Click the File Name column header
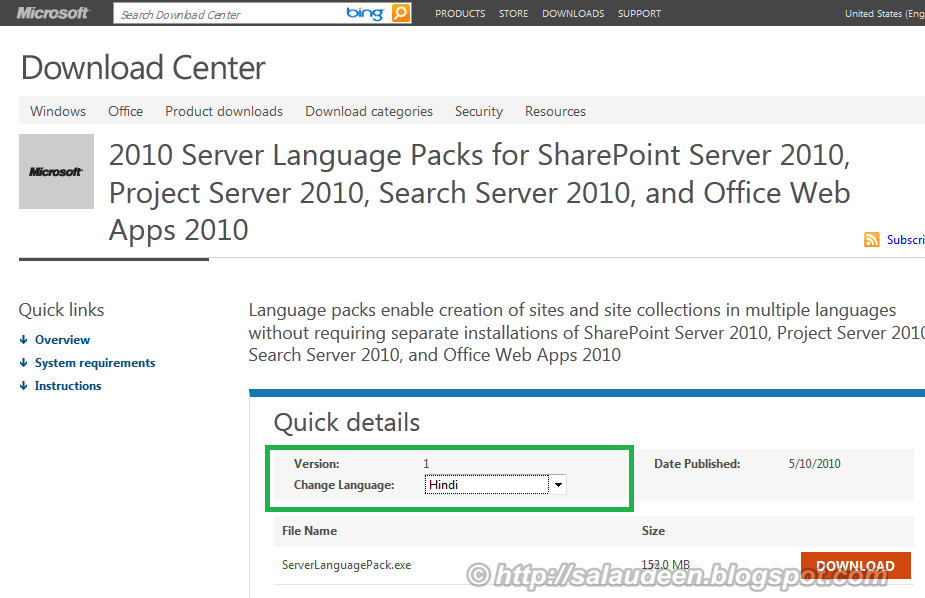This screenshot has width=925, height=598. [309, 530]
